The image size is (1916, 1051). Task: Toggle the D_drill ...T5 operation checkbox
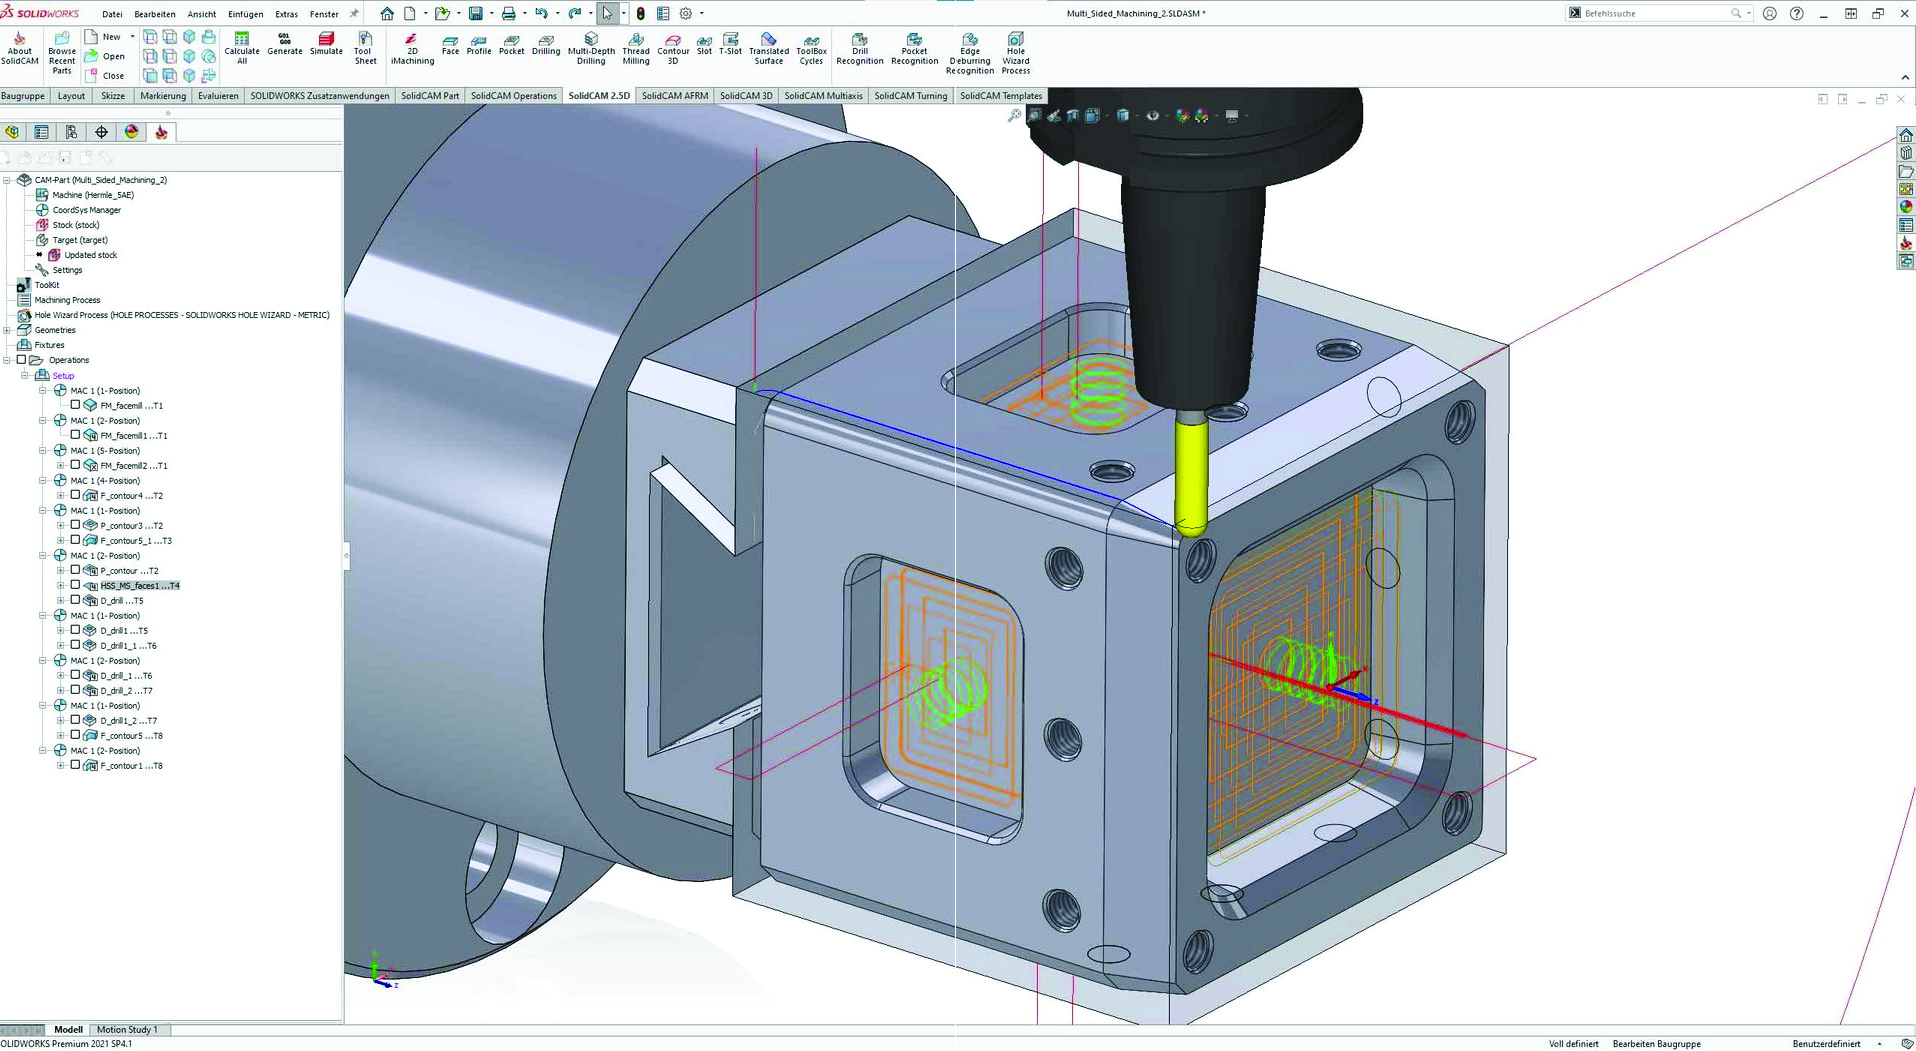[x=75, y=600]
